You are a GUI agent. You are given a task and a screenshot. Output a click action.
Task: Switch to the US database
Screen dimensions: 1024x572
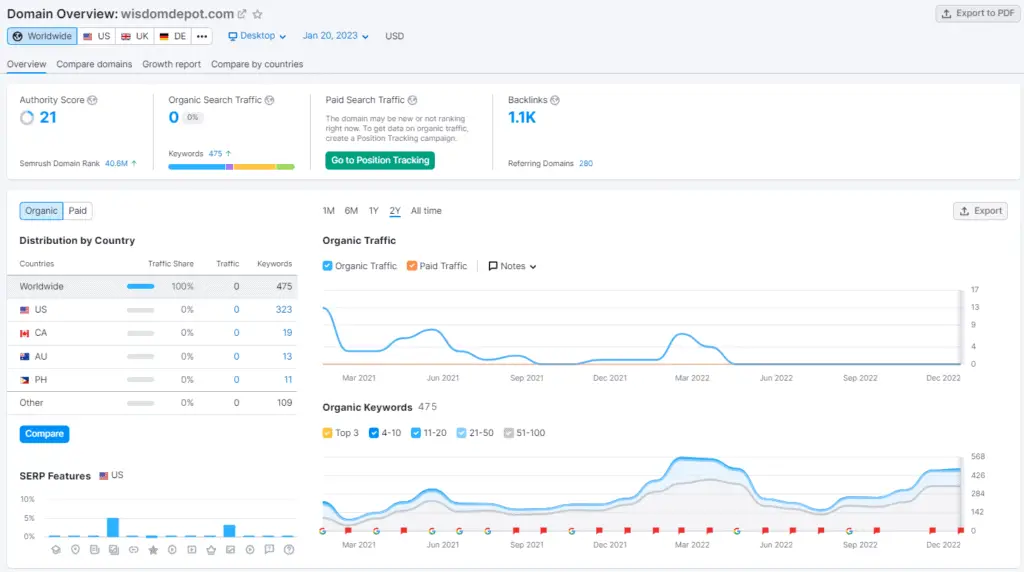pyautogui.click(x=97, y=36)
